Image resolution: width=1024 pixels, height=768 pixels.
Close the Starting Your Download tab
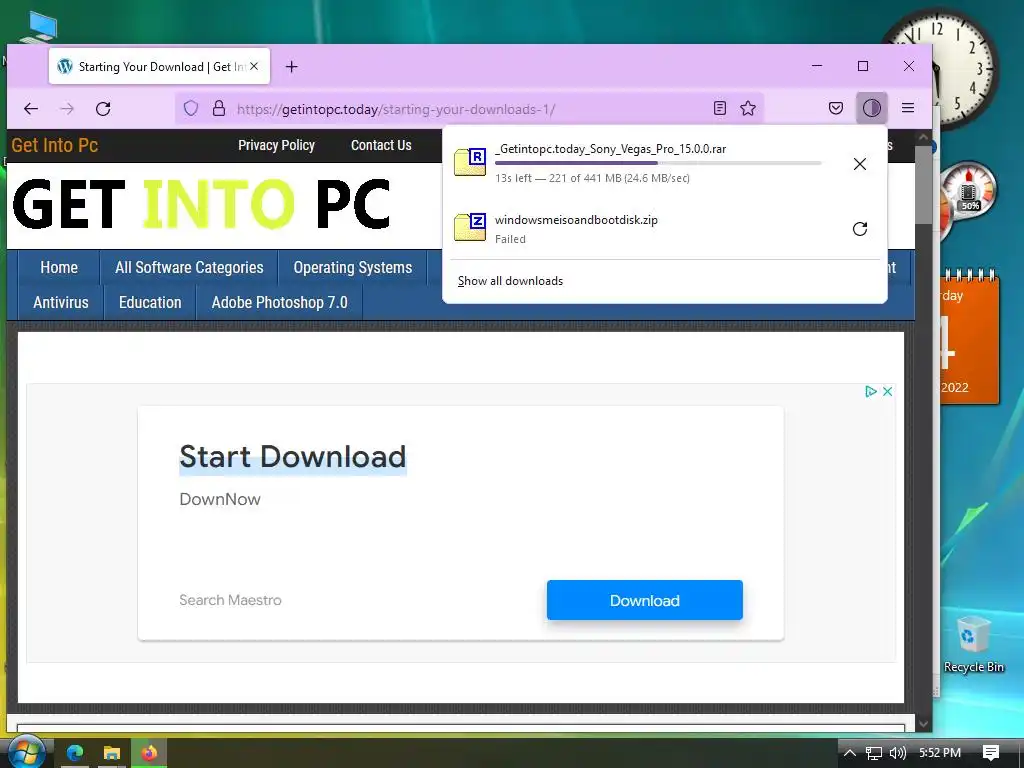pos(254,67)
